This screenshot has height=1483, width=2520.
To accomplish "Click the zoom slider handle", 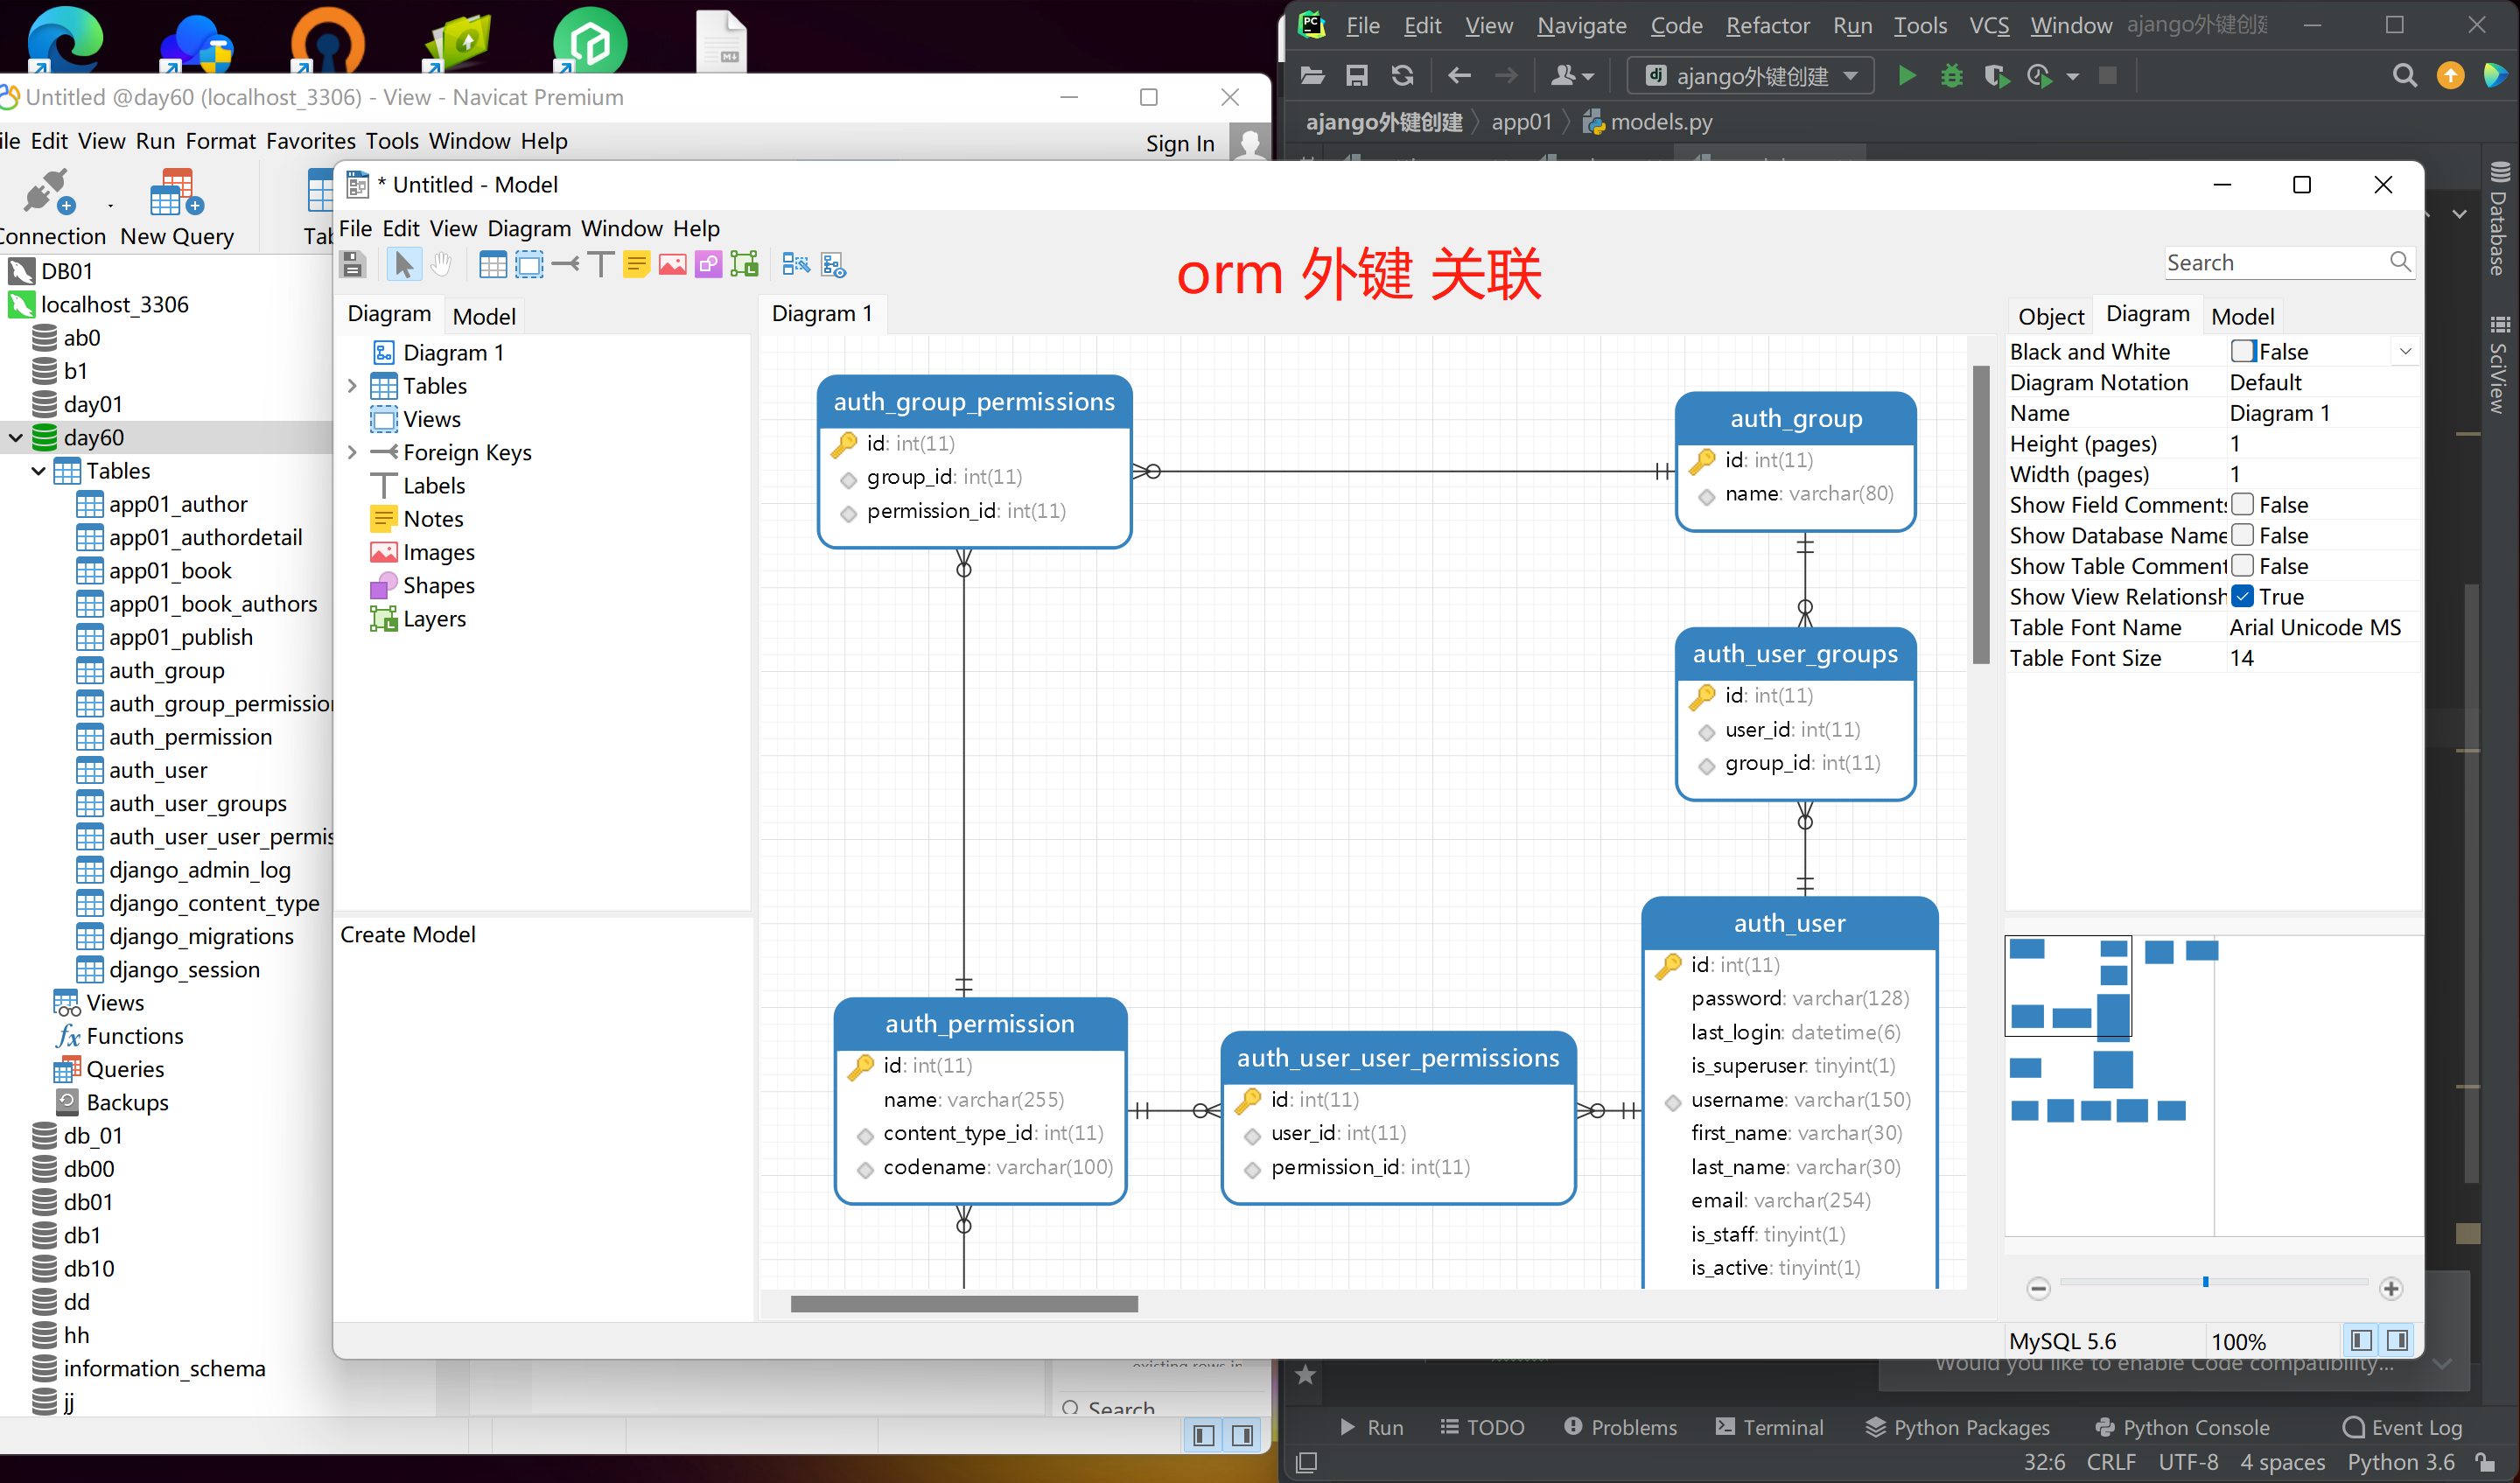I will 2204,1281.
